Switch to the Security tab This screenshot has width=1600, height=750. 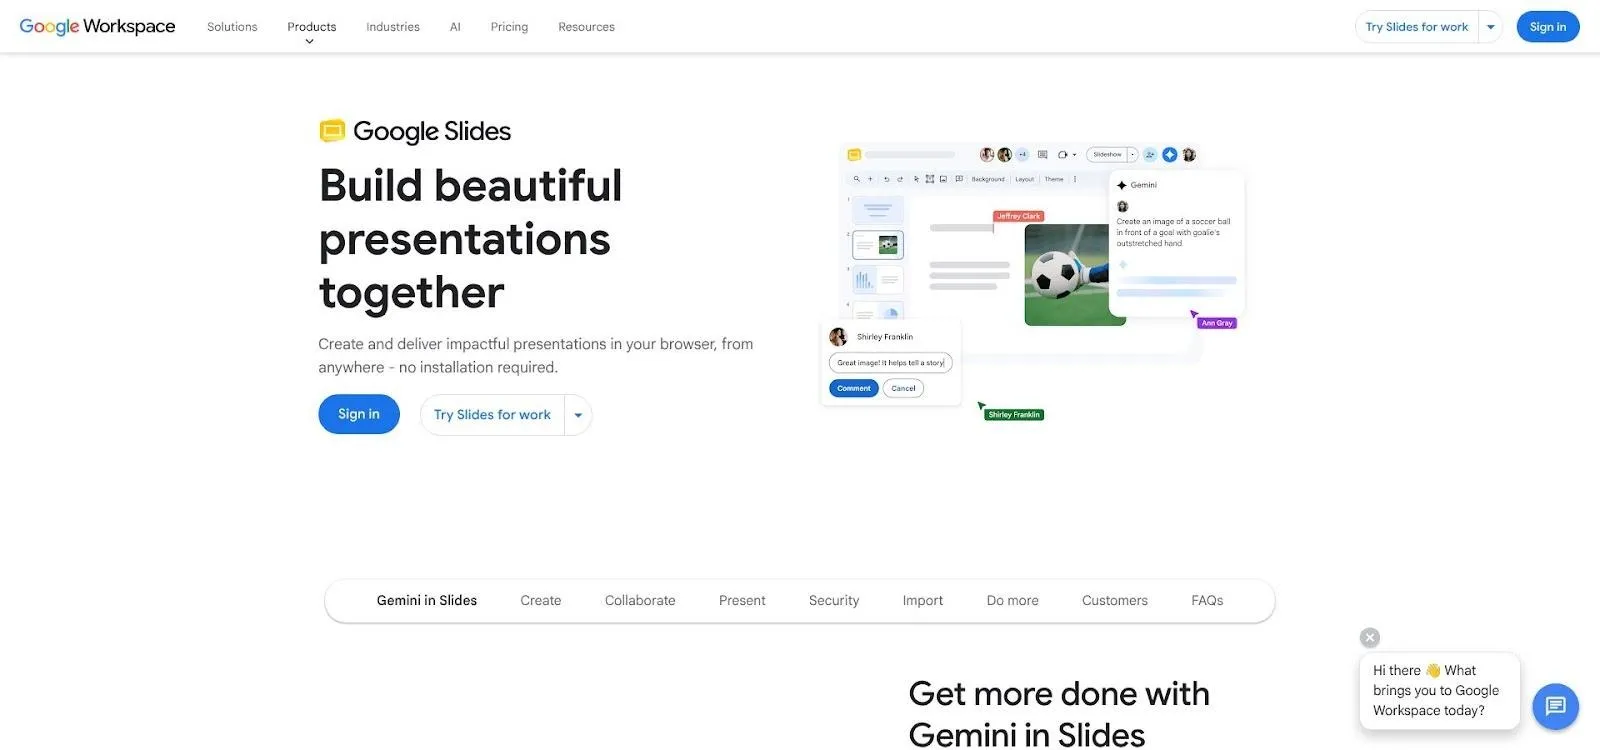click(834, 601)
